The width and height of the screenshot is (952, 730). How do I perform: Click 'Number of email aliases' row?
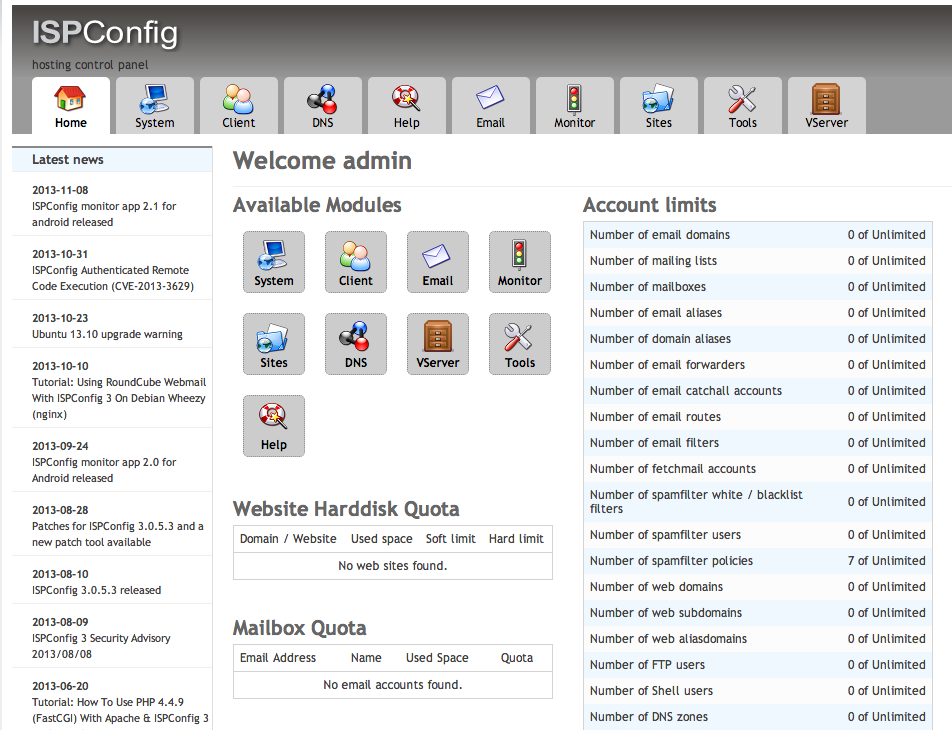pos(758,313)
